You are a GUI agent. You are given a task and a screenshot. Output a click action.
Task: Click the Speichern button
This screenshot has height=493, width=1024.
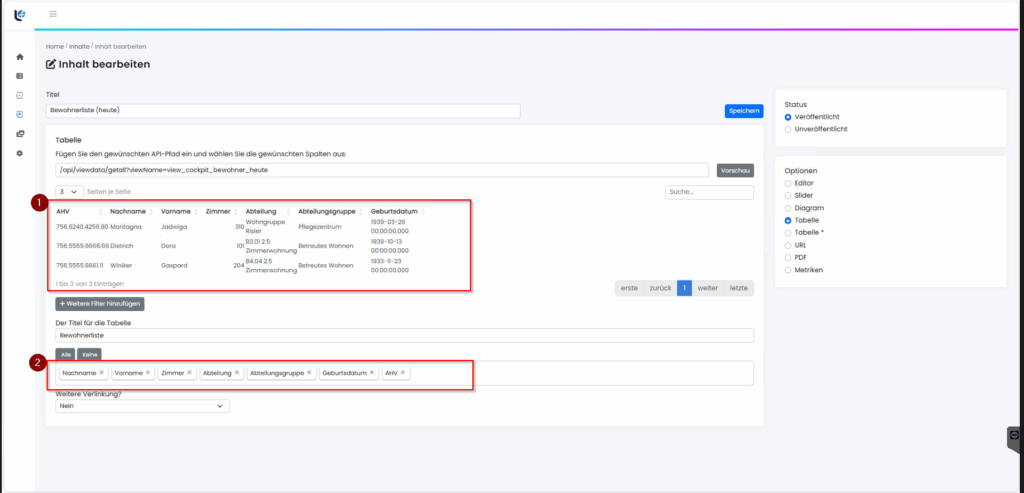click(743, 111)
